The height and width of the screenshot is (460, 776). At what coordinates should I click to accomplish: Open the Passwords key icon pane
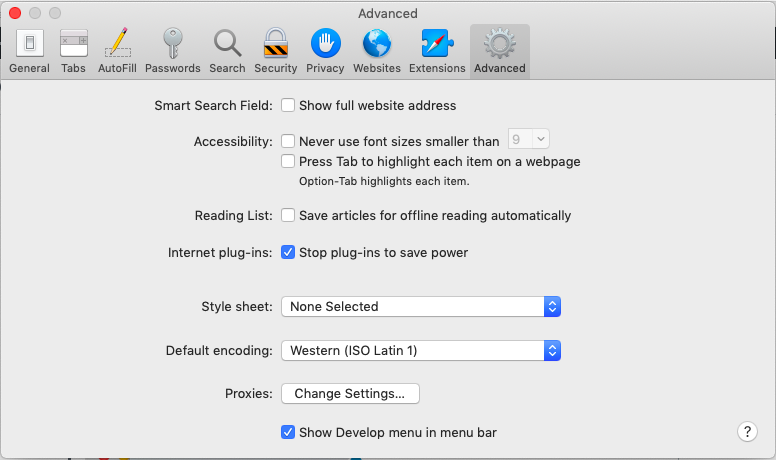click(173, 51)
